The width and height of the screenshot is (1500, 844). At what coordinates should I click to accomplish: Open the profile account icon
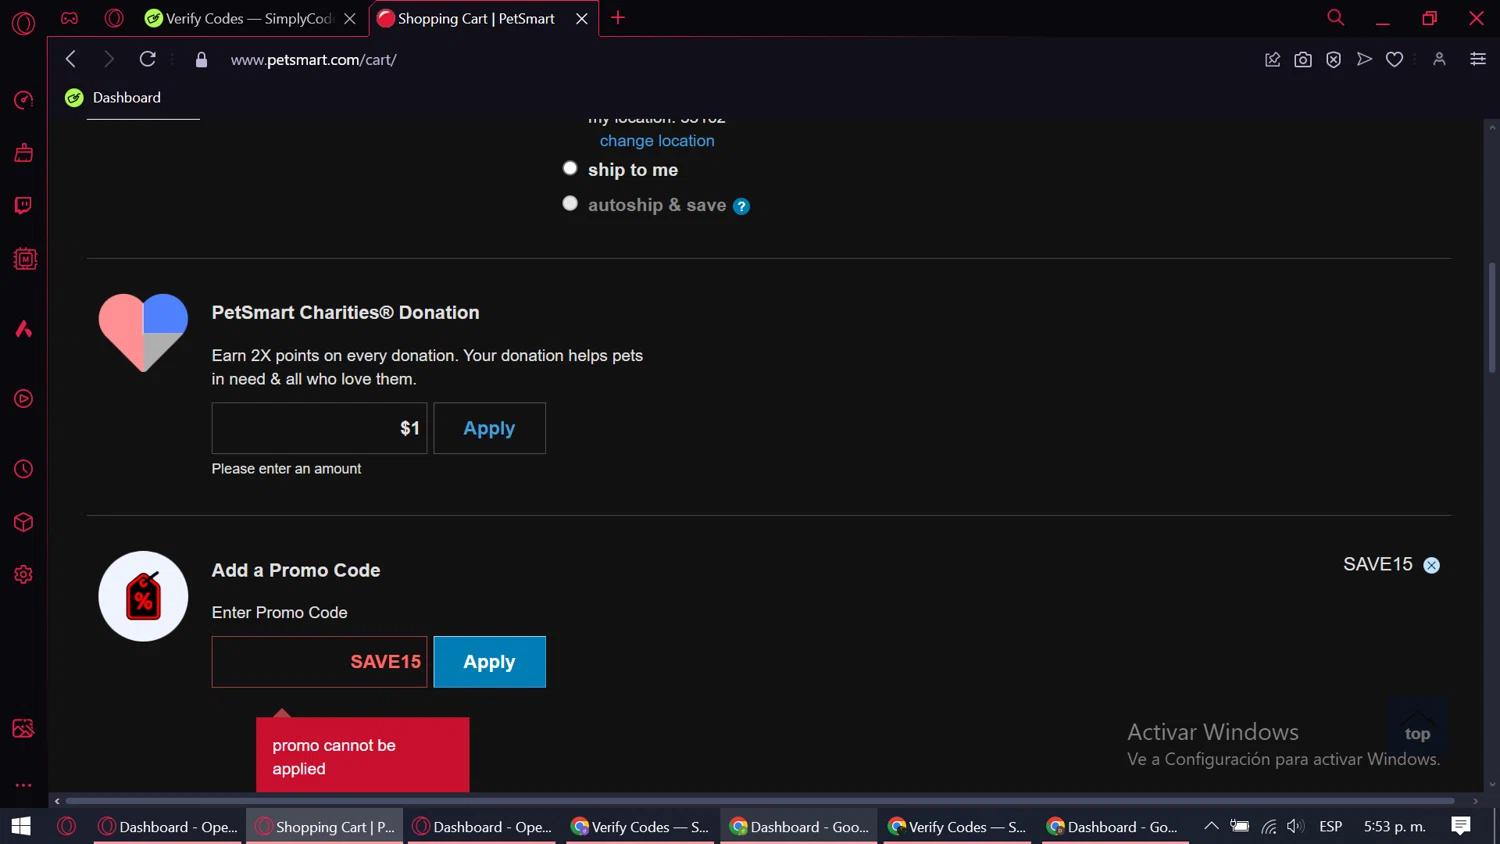(1439, 60)
